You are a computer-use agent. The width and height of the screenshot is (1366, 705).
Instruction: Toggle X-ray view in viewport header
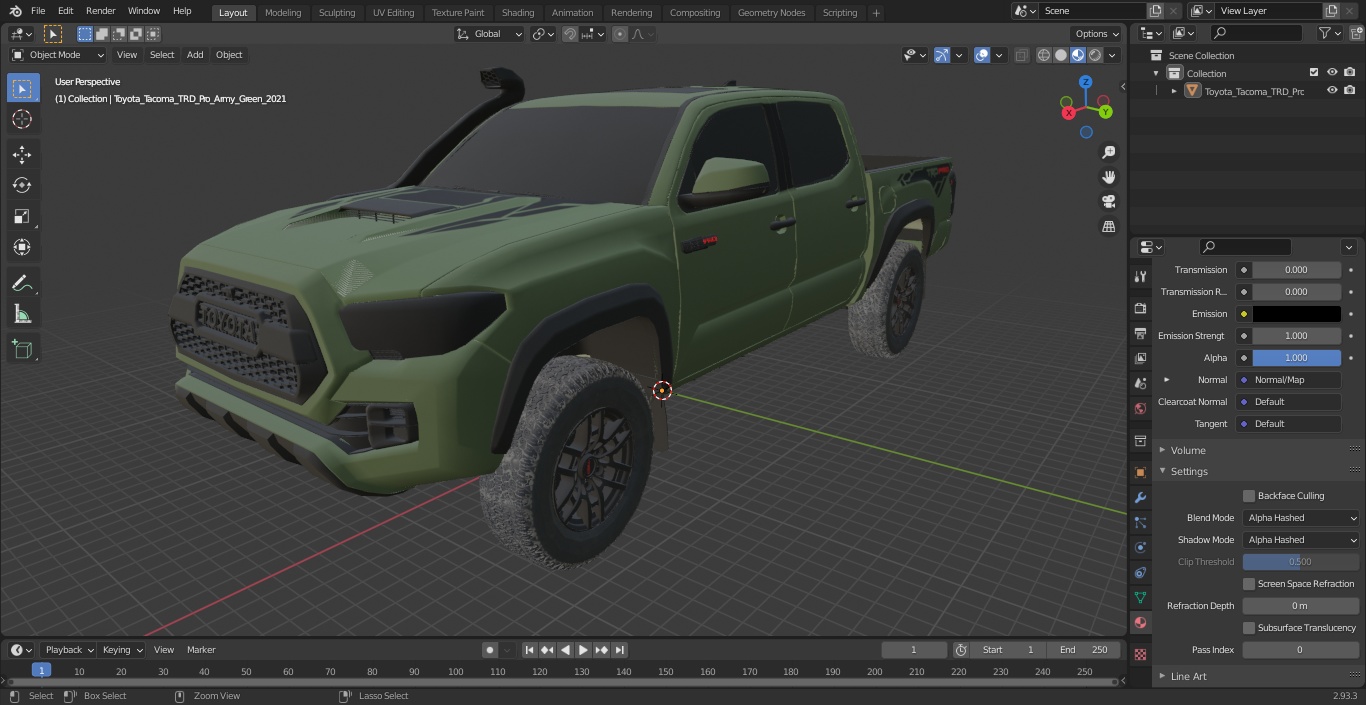[x=1021, y=55]
